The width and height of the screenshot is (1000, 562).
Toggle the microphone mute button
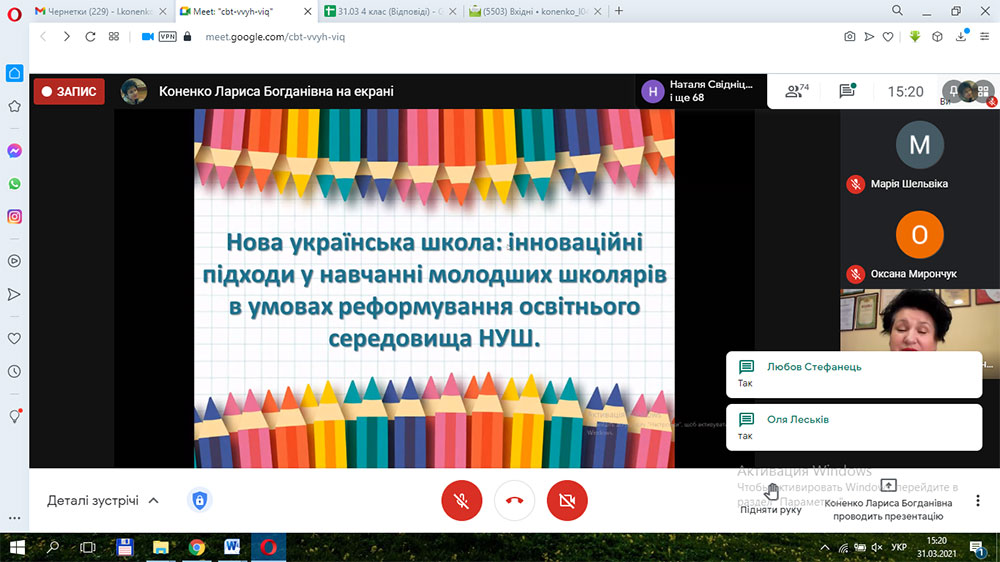(462, 501)
